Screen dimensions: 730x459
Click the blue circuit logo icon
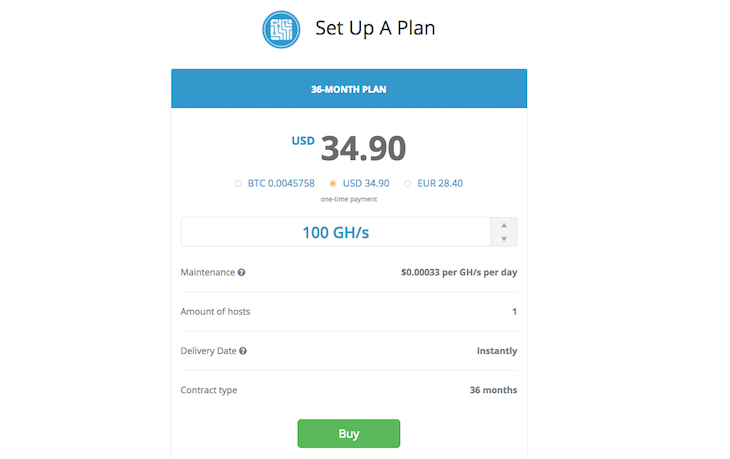point(281,29)
